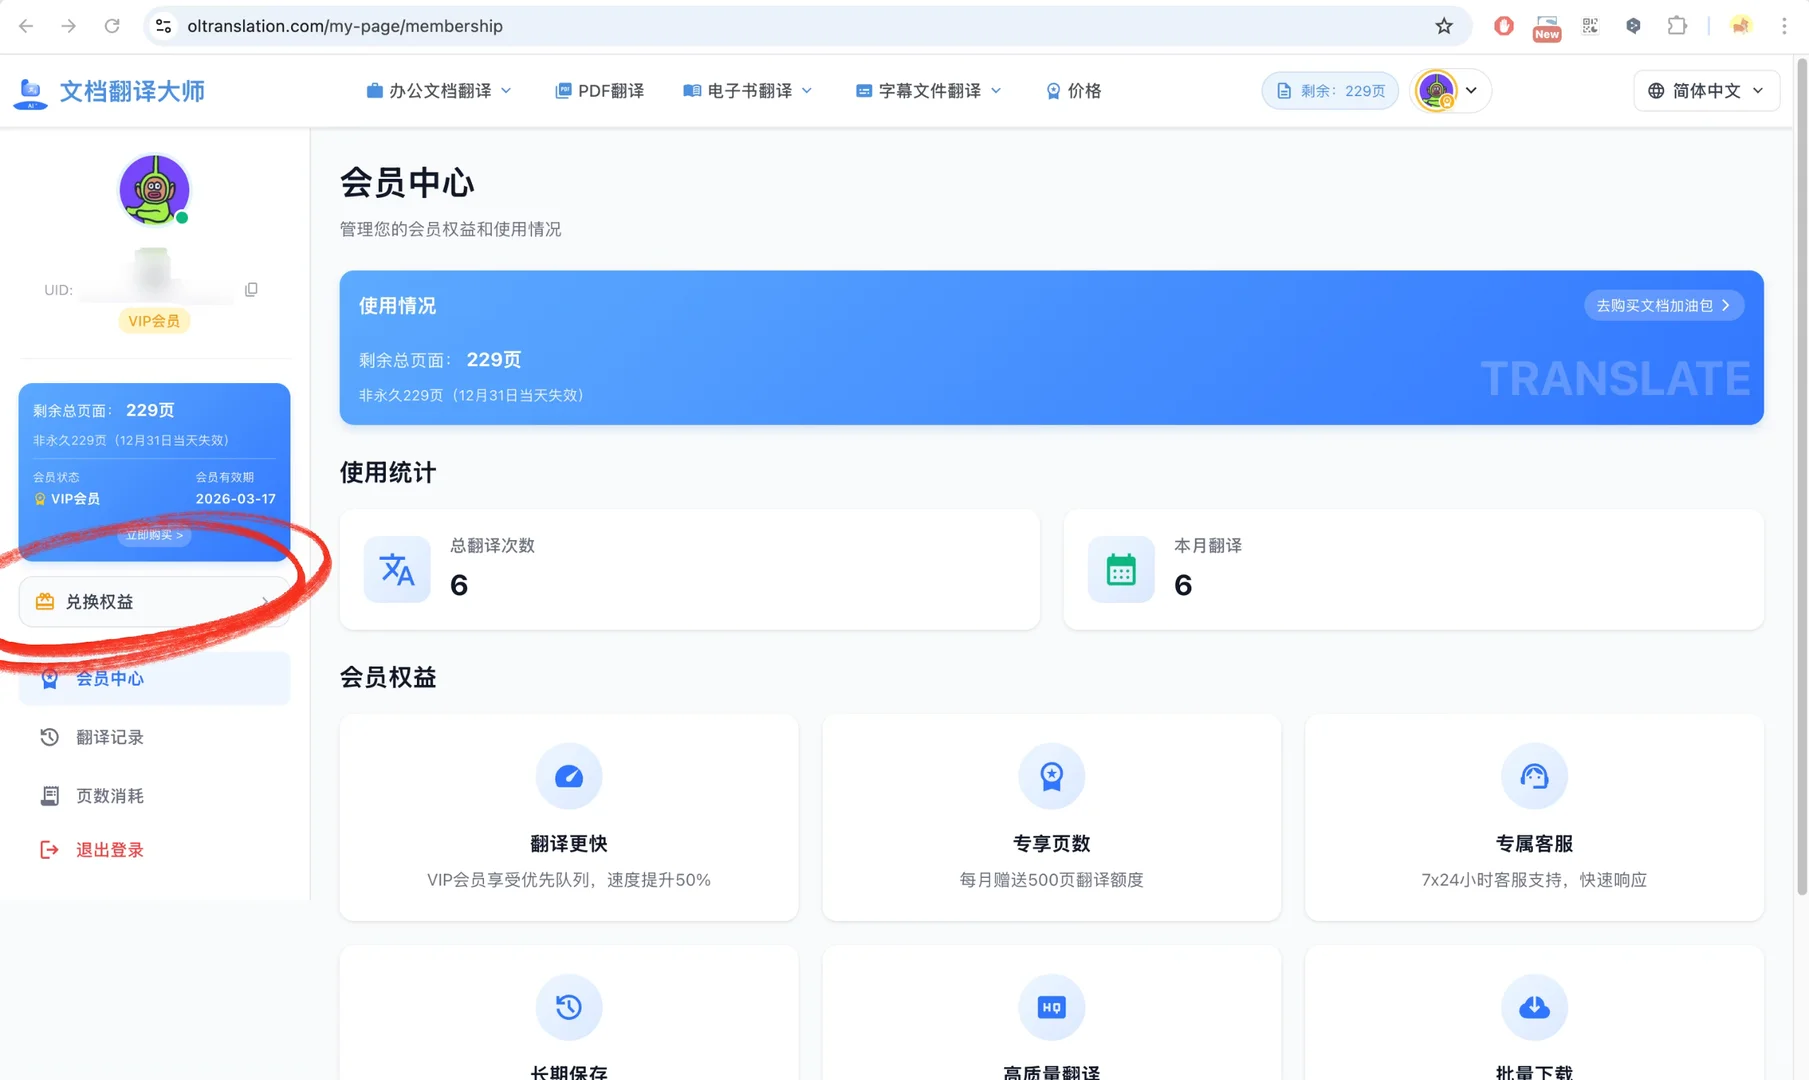Click the 翻译记录 history icon
Screen dimensions: 1809x1080
coord(49,737)
